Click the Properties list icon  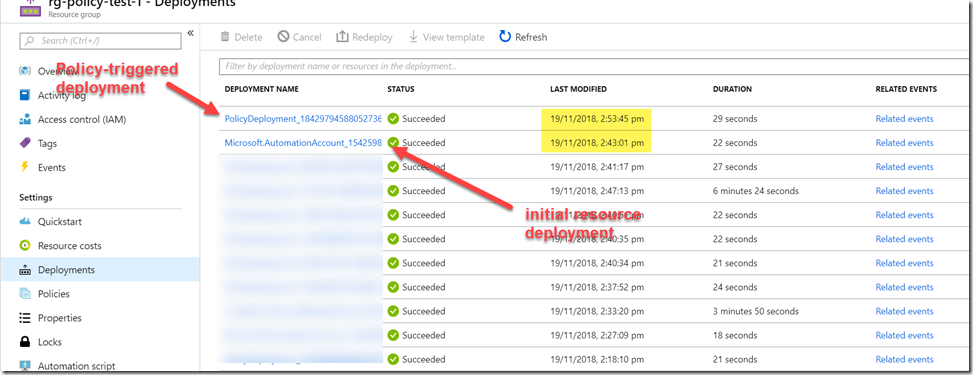click(25, 318)
